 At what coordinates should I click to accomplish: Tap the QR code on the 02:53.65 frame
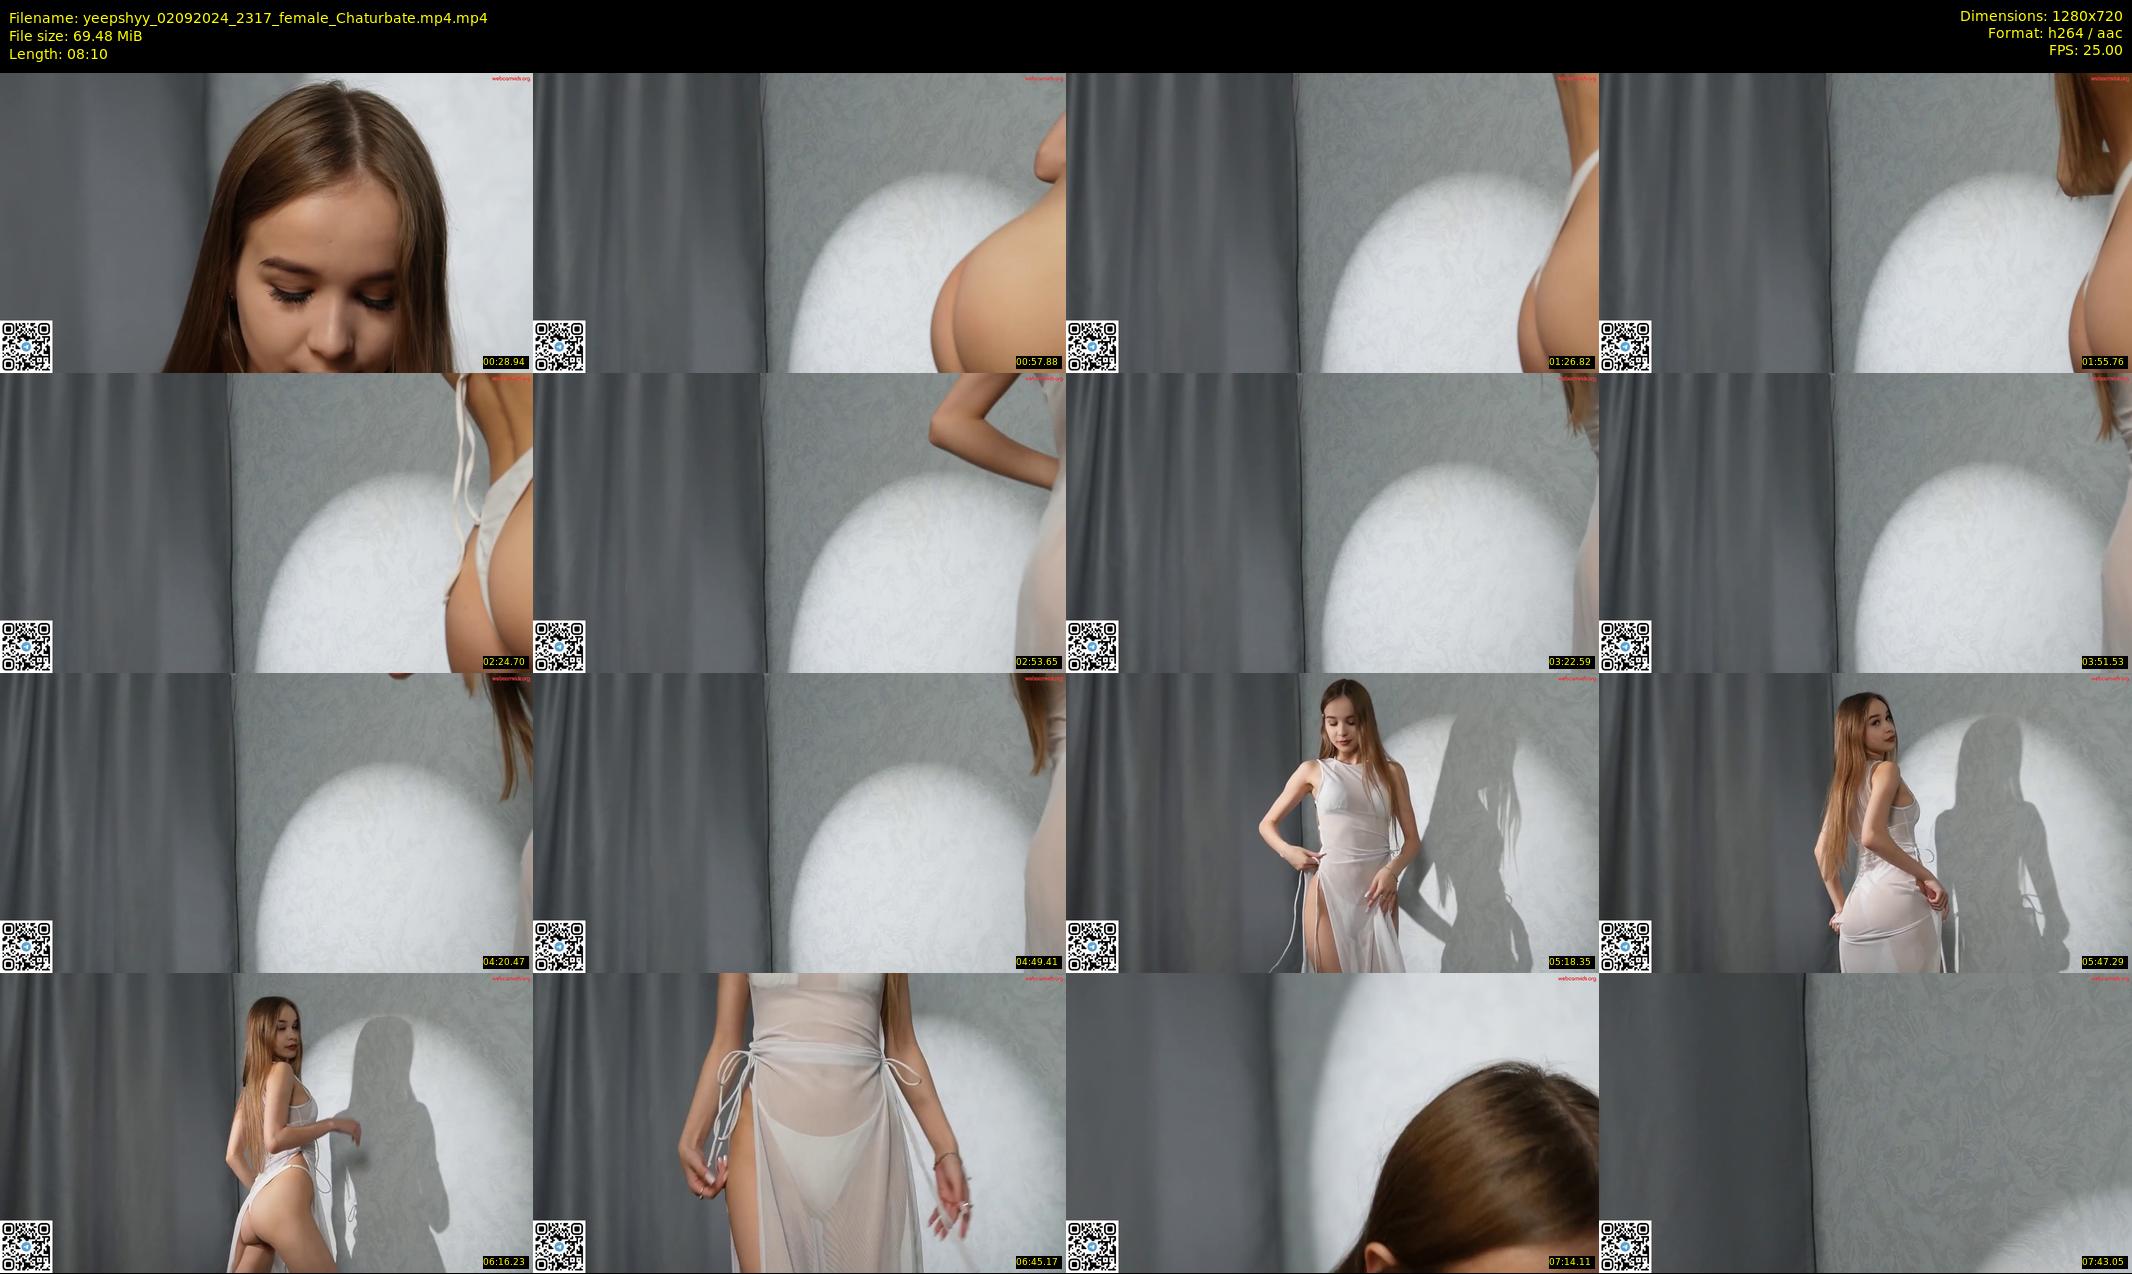click(559, 646)
